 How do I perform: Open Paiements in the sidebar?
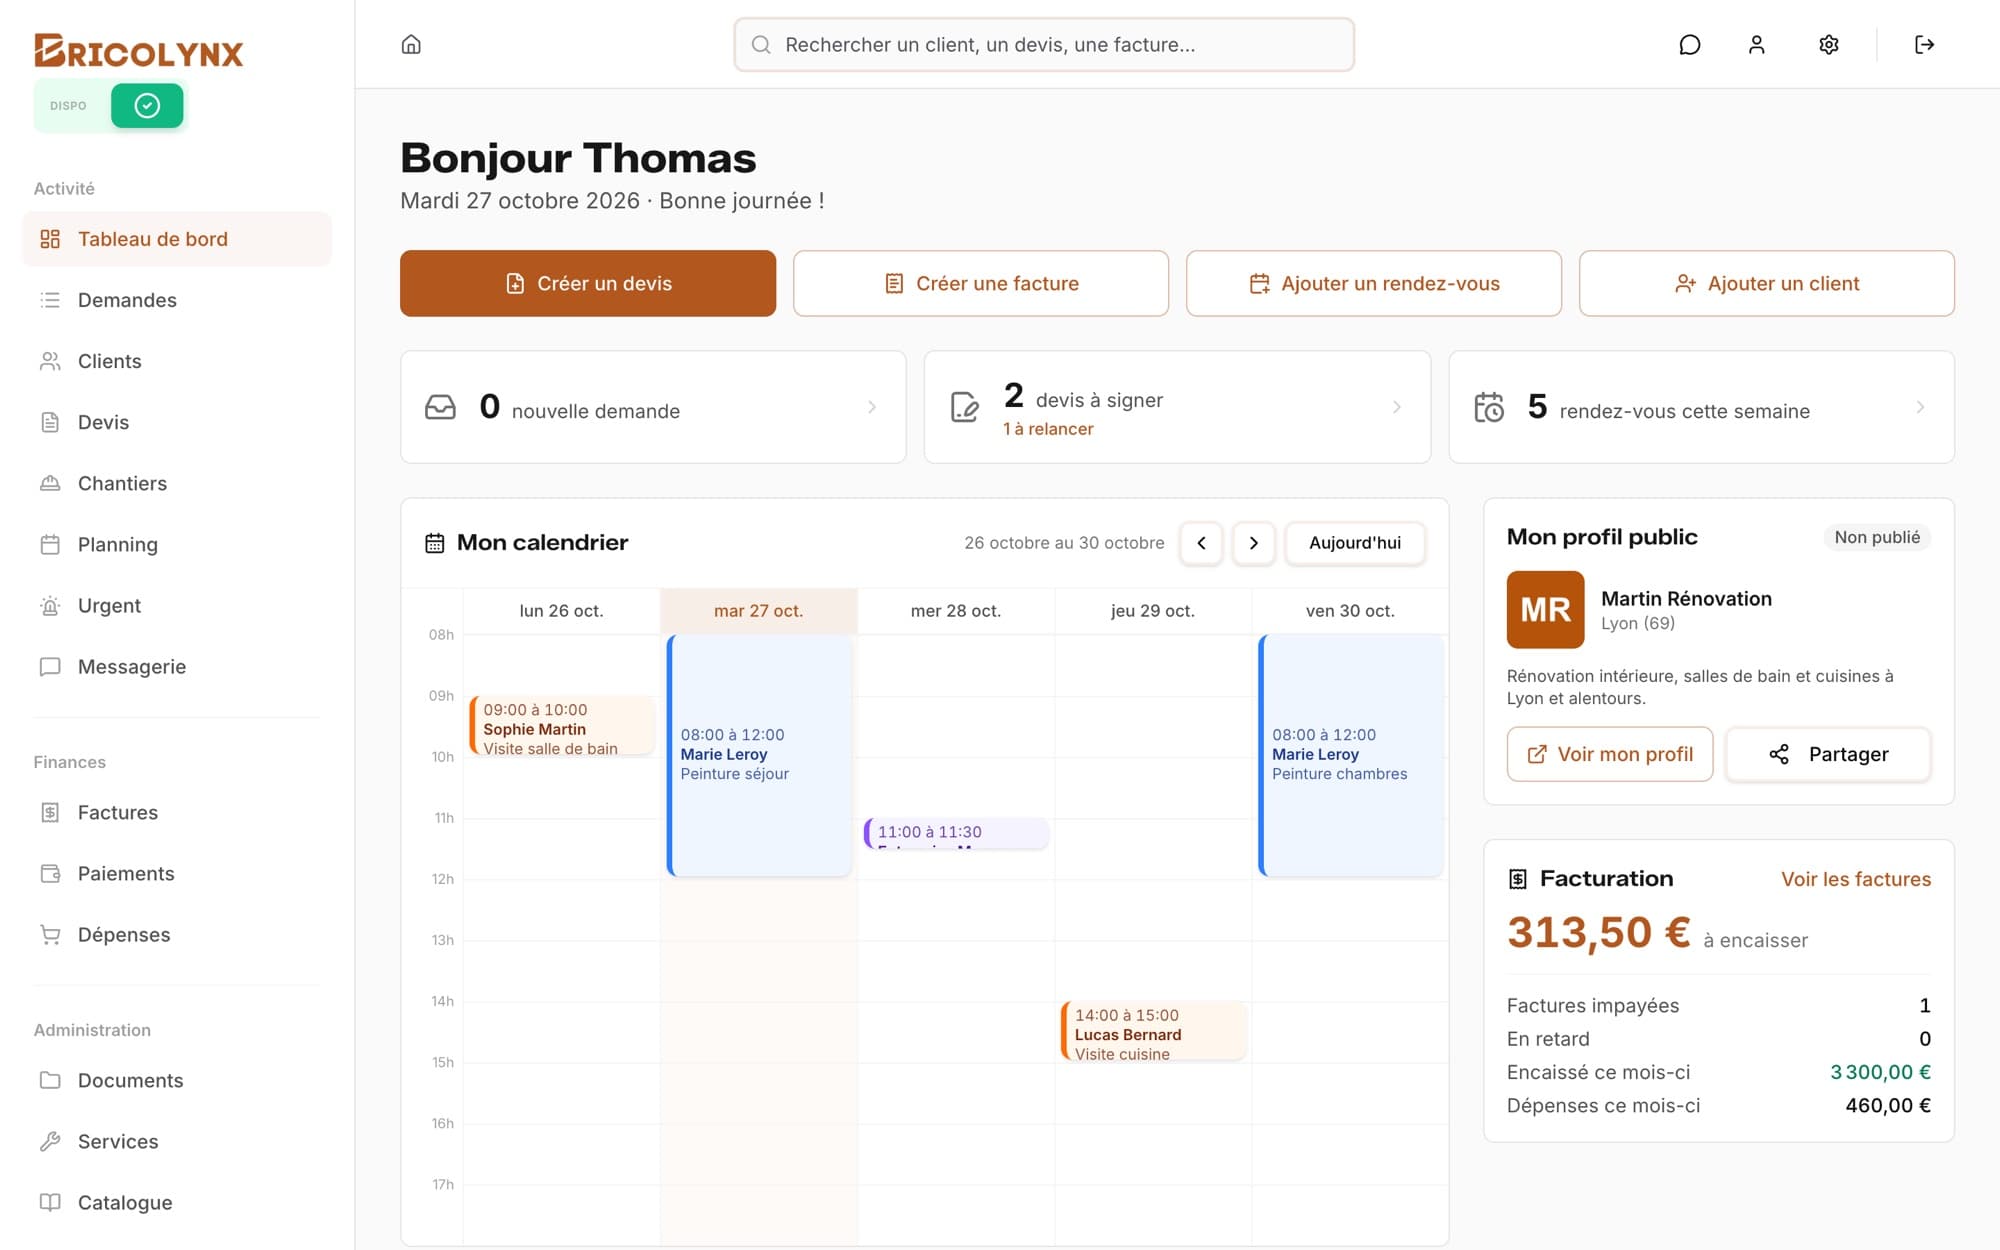click(177, 873)
